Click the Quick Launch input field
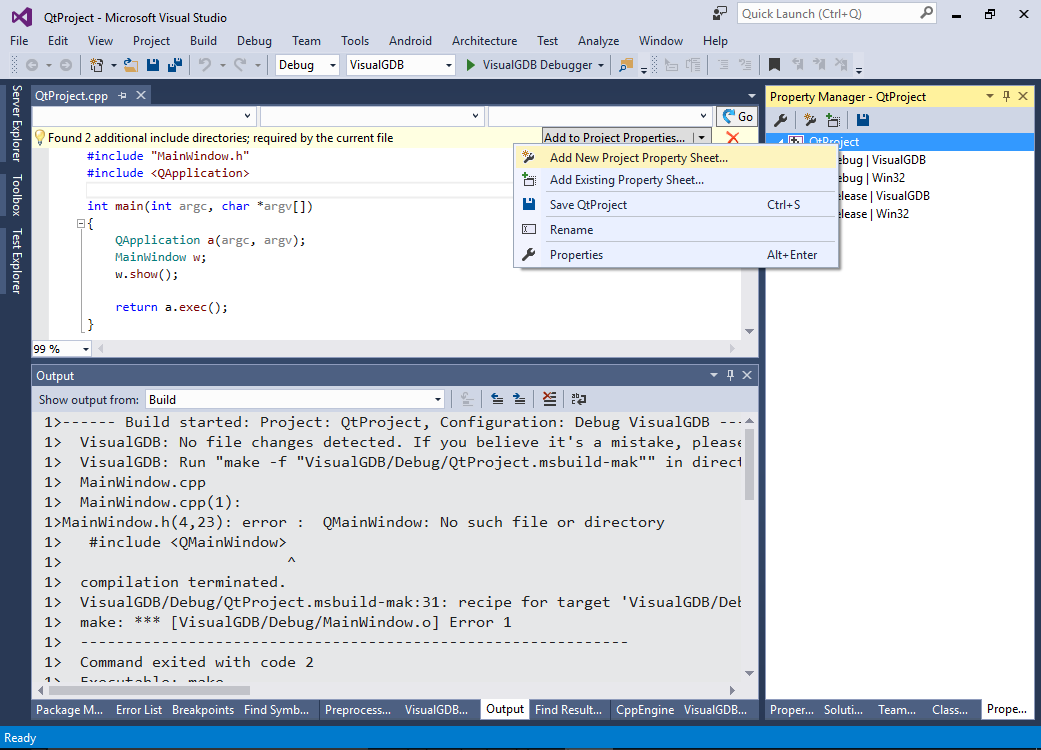1041x750 pixels. 828,14
